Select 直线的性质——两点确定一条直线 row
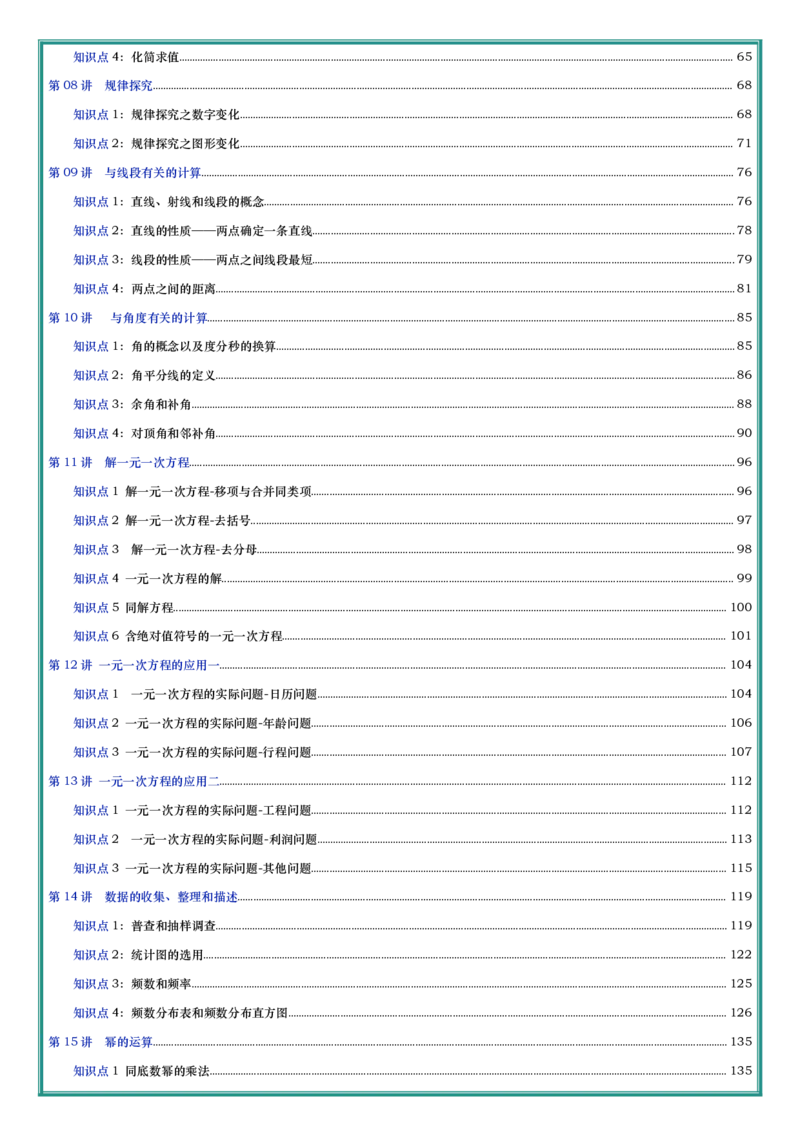 (412, 230)
